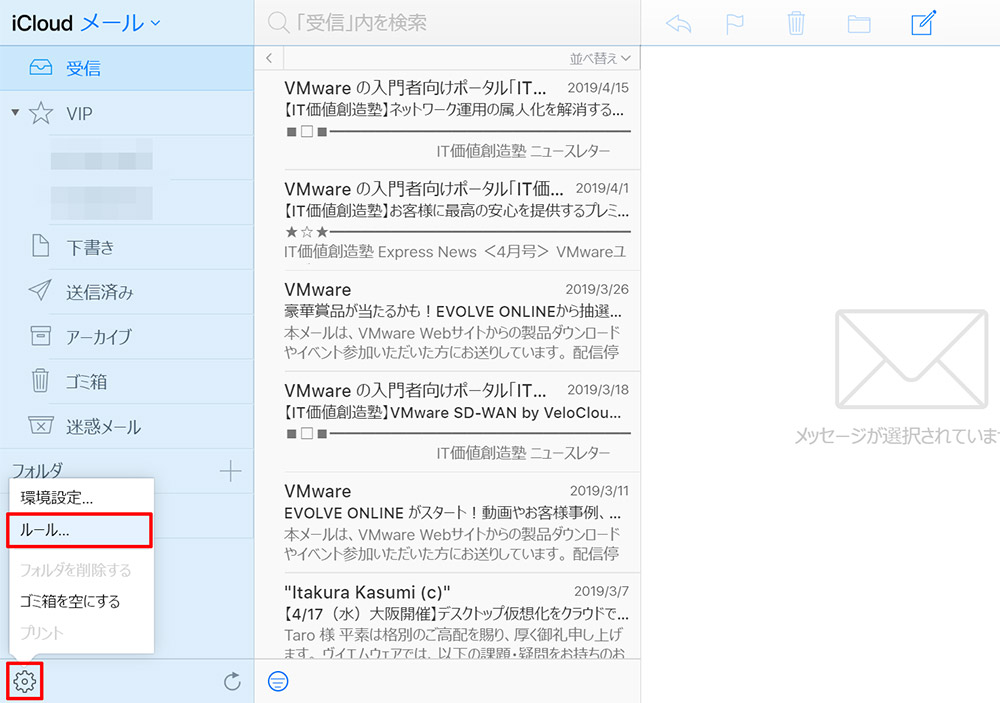This screenshot has height=703, width=1000.
Task: Choose フォルダを削除する menu item
Action: click(81, 570)
